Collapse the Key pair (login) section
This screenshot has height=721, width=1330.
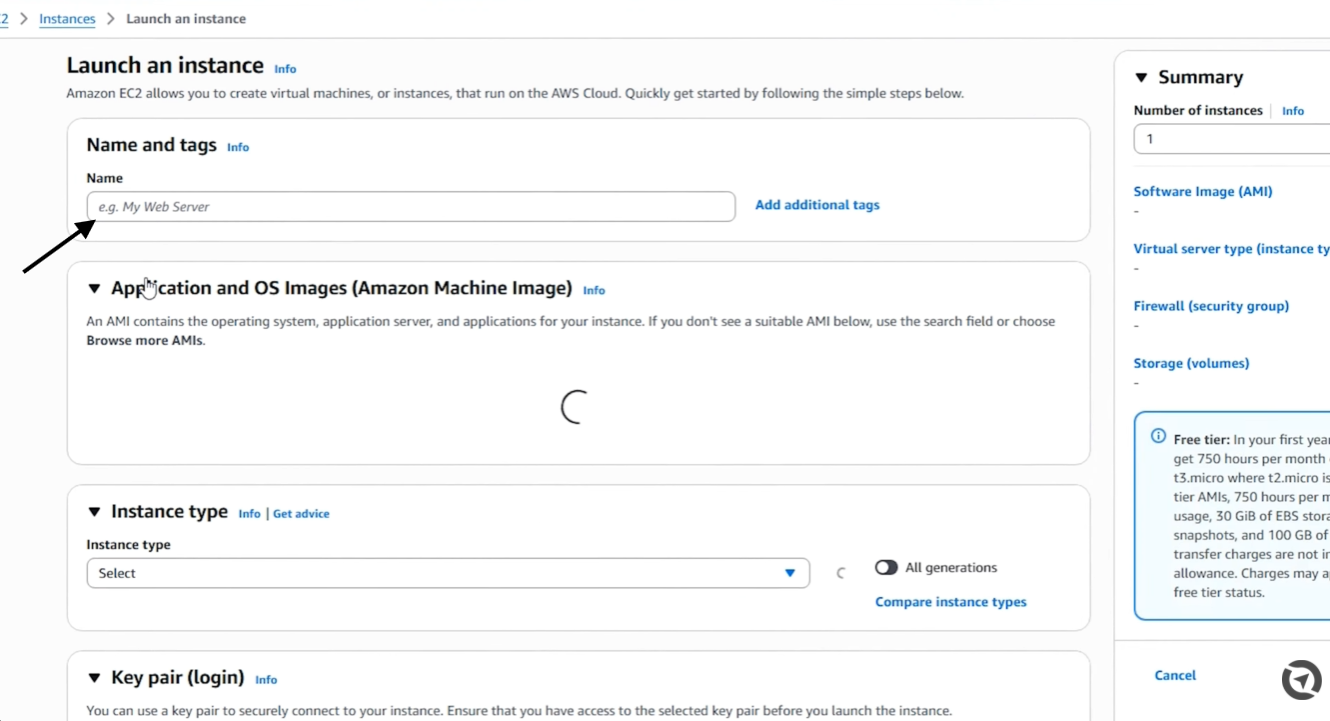[x=94, y=678]
